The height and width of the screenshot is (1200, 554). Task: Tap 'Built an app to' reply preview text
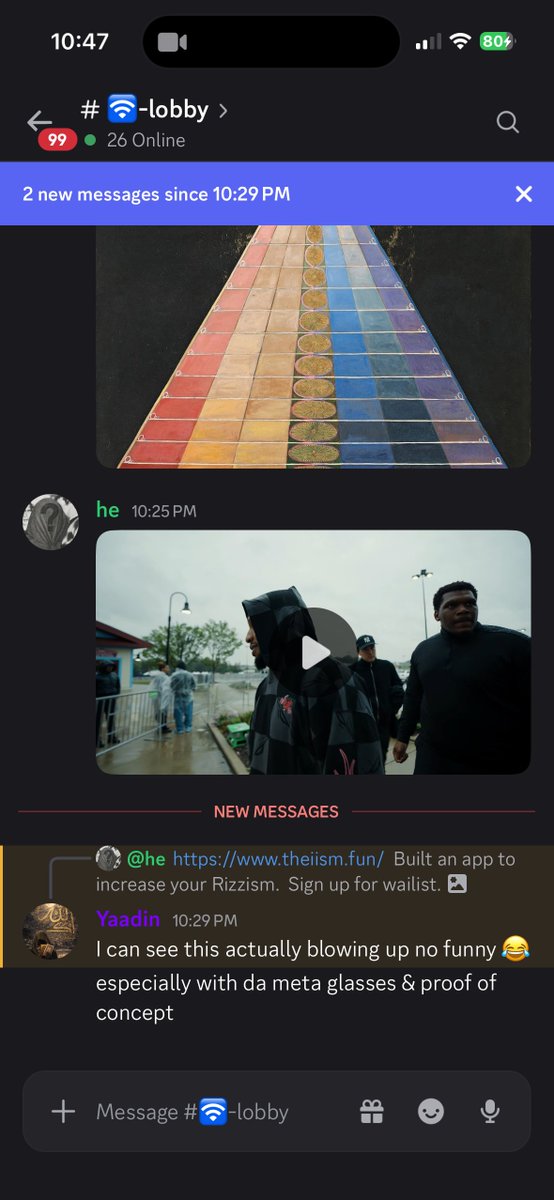click(455, 858)
